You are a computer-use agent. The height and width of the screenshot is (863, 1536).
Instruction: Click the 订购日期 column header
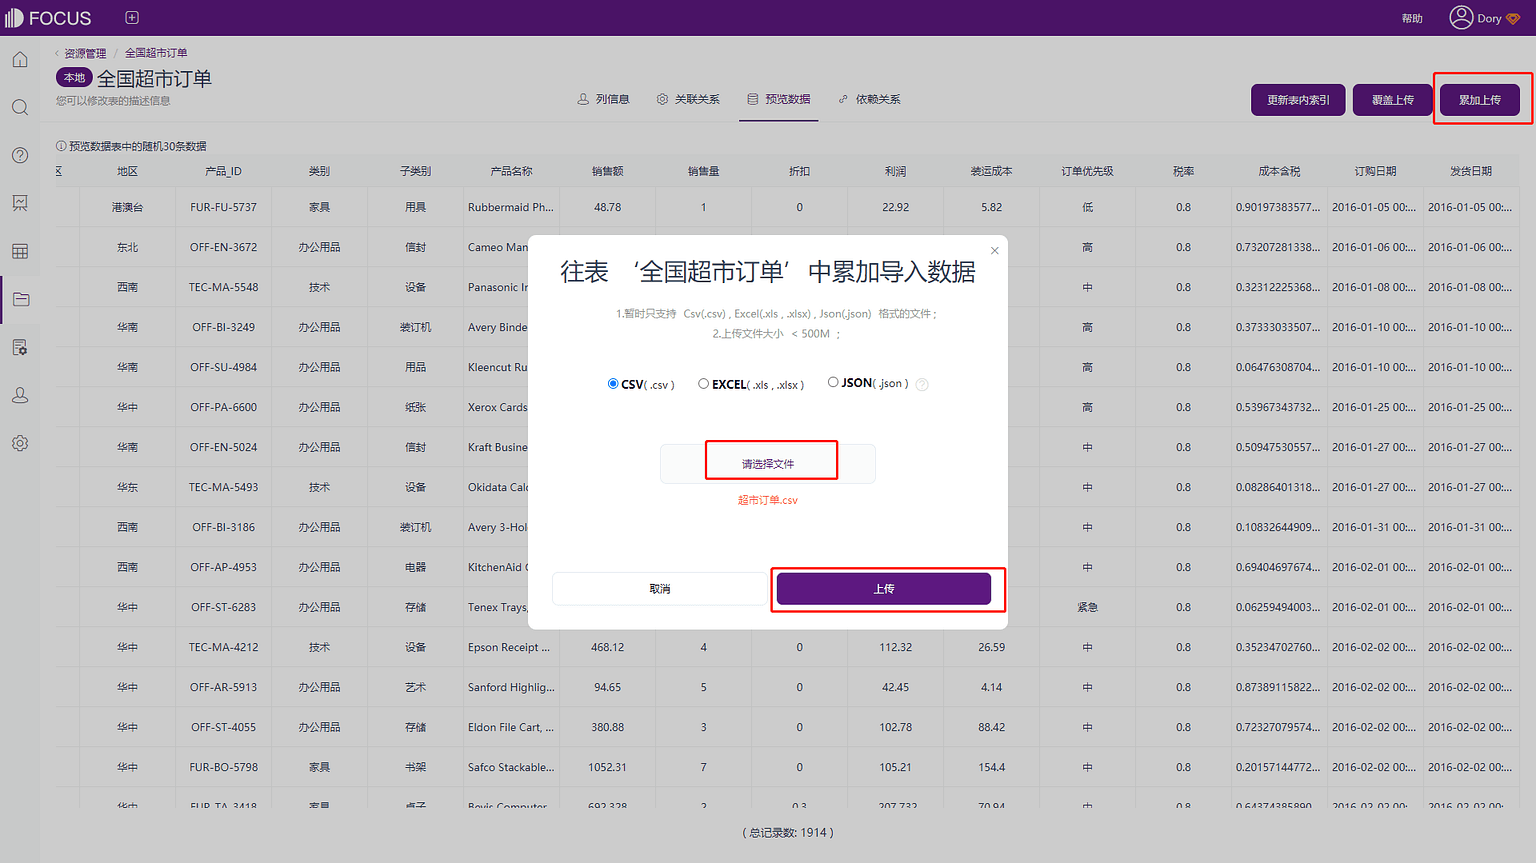1376,171
